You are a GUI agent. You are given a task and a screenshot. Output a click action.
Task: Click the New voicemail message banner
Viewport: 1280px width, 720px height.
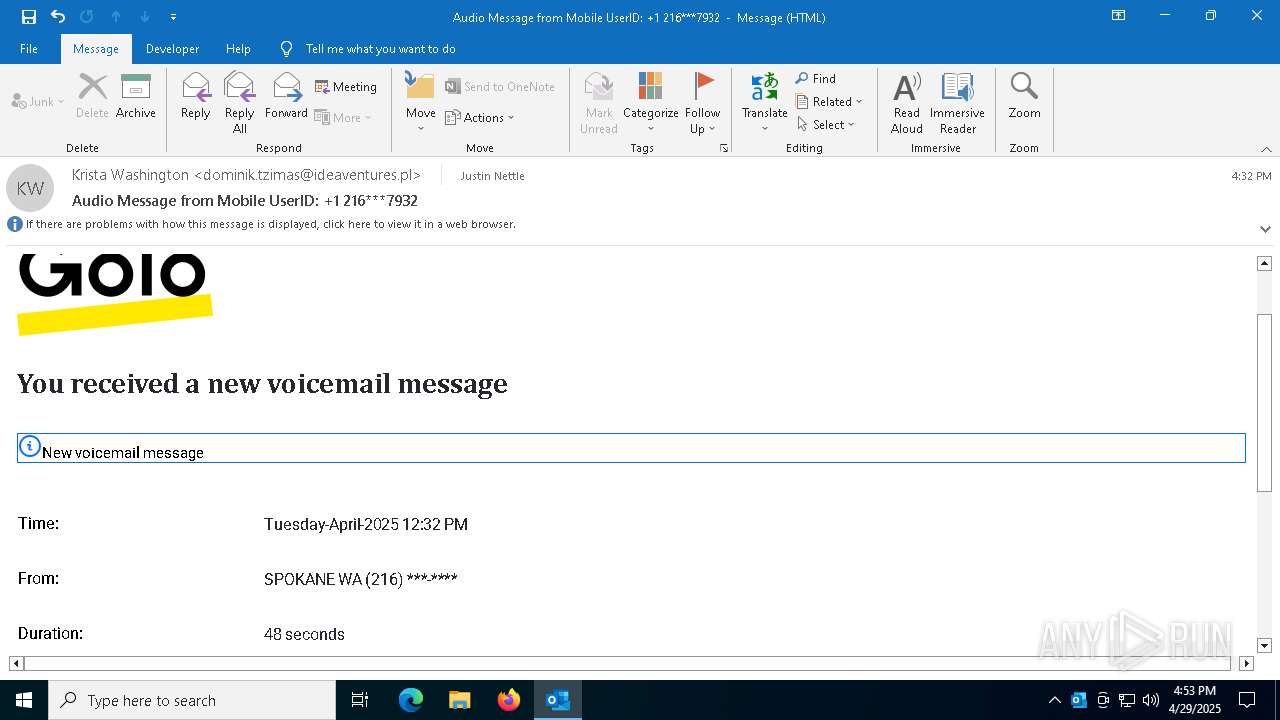(x=631, y=448)
